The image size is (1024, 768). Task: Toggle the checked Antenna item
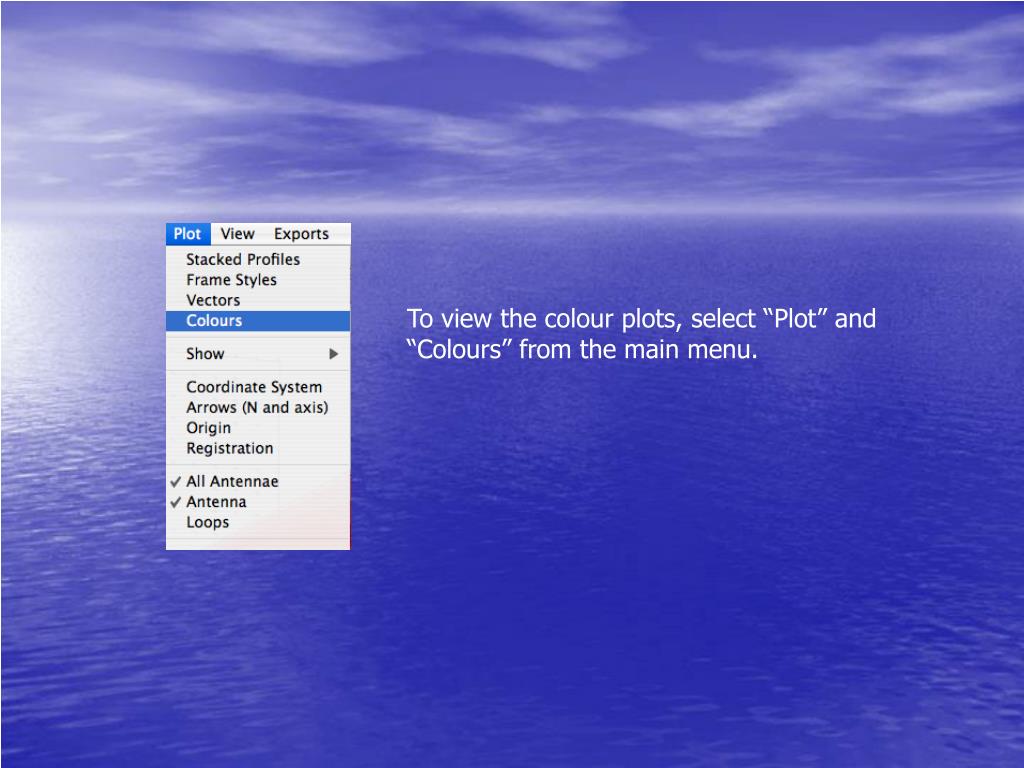[258, 502]
